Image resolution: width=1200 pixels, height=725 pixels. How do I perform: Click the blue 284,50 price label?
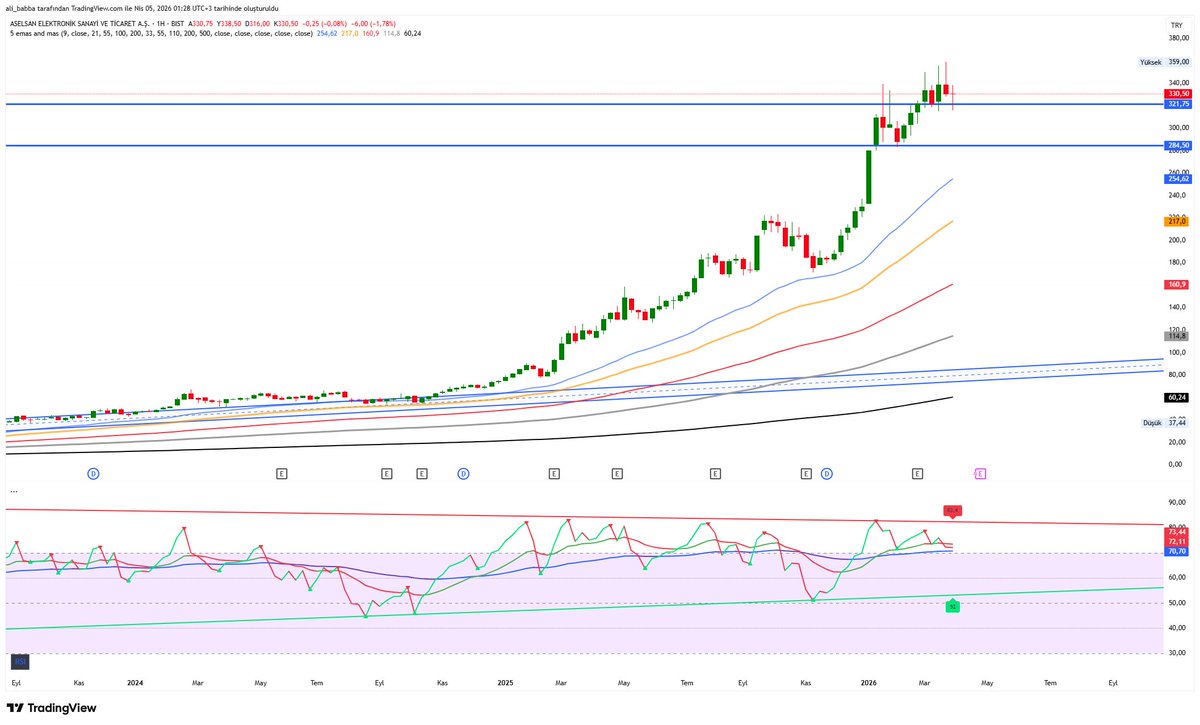pos(1177,146)
